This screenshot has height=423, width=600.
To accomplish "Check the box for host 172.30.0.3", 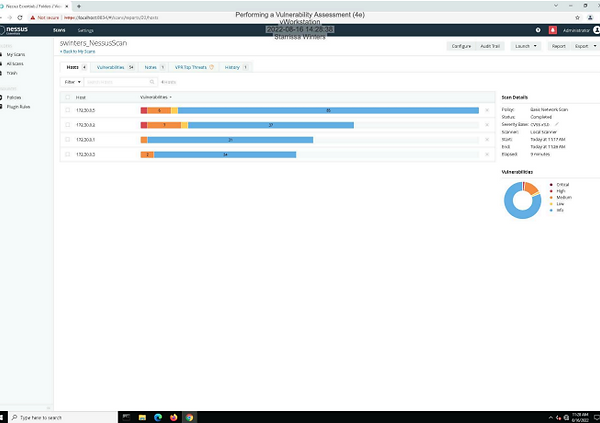I will pyautogui.click(x=68, y=154).
